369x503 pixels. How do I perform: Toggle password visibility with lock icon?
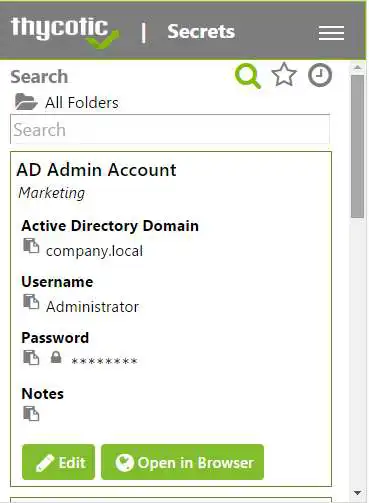[56, 357]
